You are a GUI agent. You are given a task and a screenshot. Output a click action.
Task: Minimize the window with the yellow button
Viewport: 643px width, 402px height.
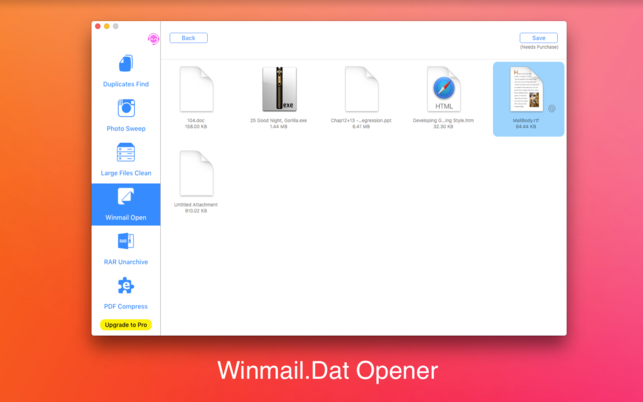tap(107, 26)
